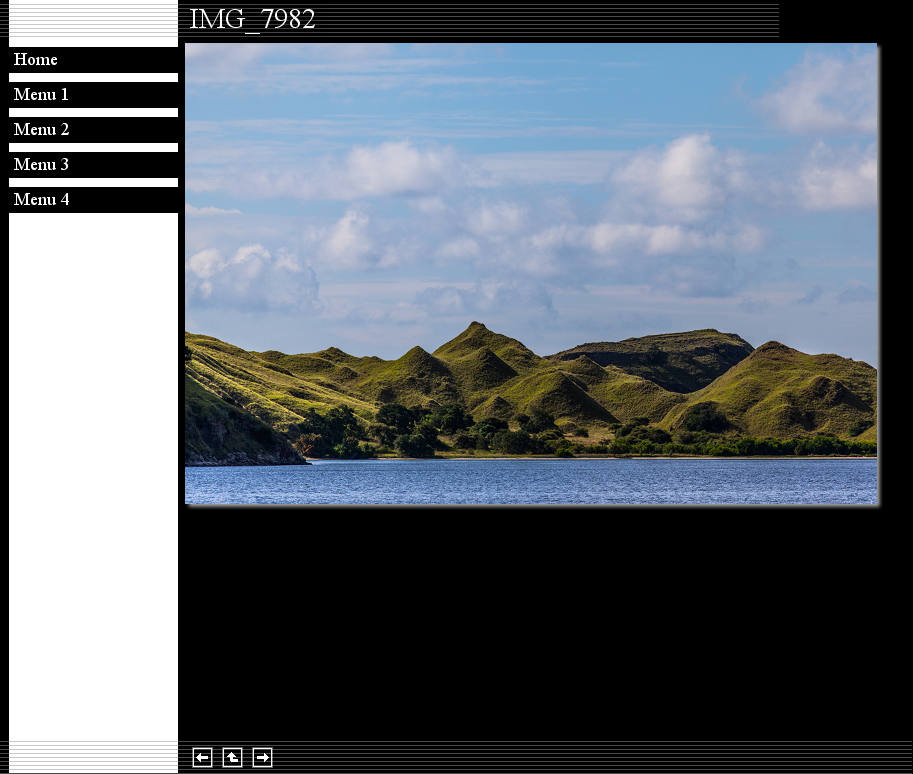Click the up-to-index arrow icon
This screenshot has width=913, height=774.
[232, 758]
